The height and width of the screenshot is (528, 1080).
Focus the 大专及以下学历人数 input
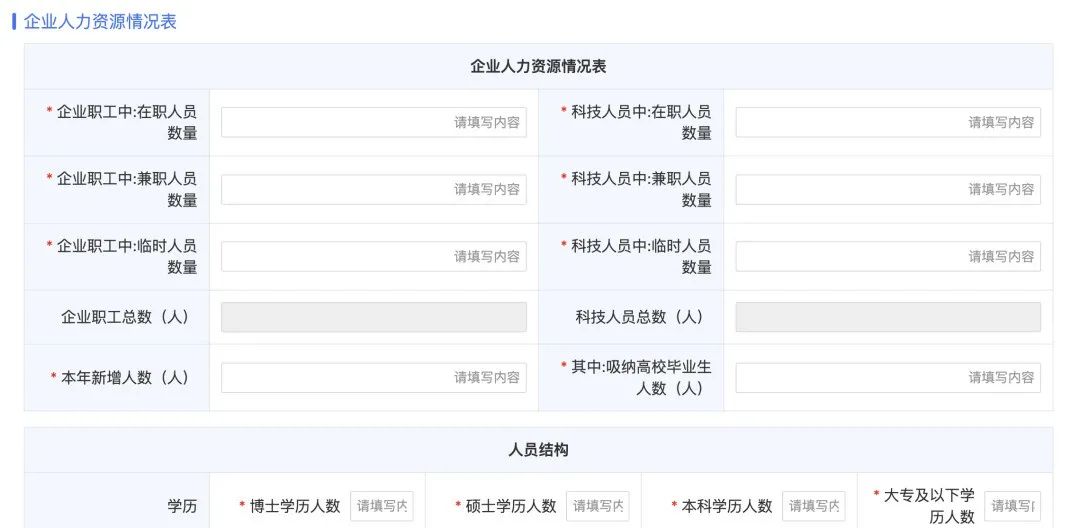[1011, 506]
